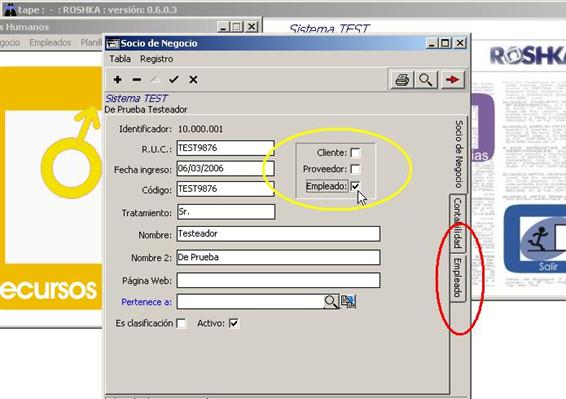Uncheck the Empleado checkbox
The width and height of the screenshot is (566, 399).
click(x=355, y=186)
